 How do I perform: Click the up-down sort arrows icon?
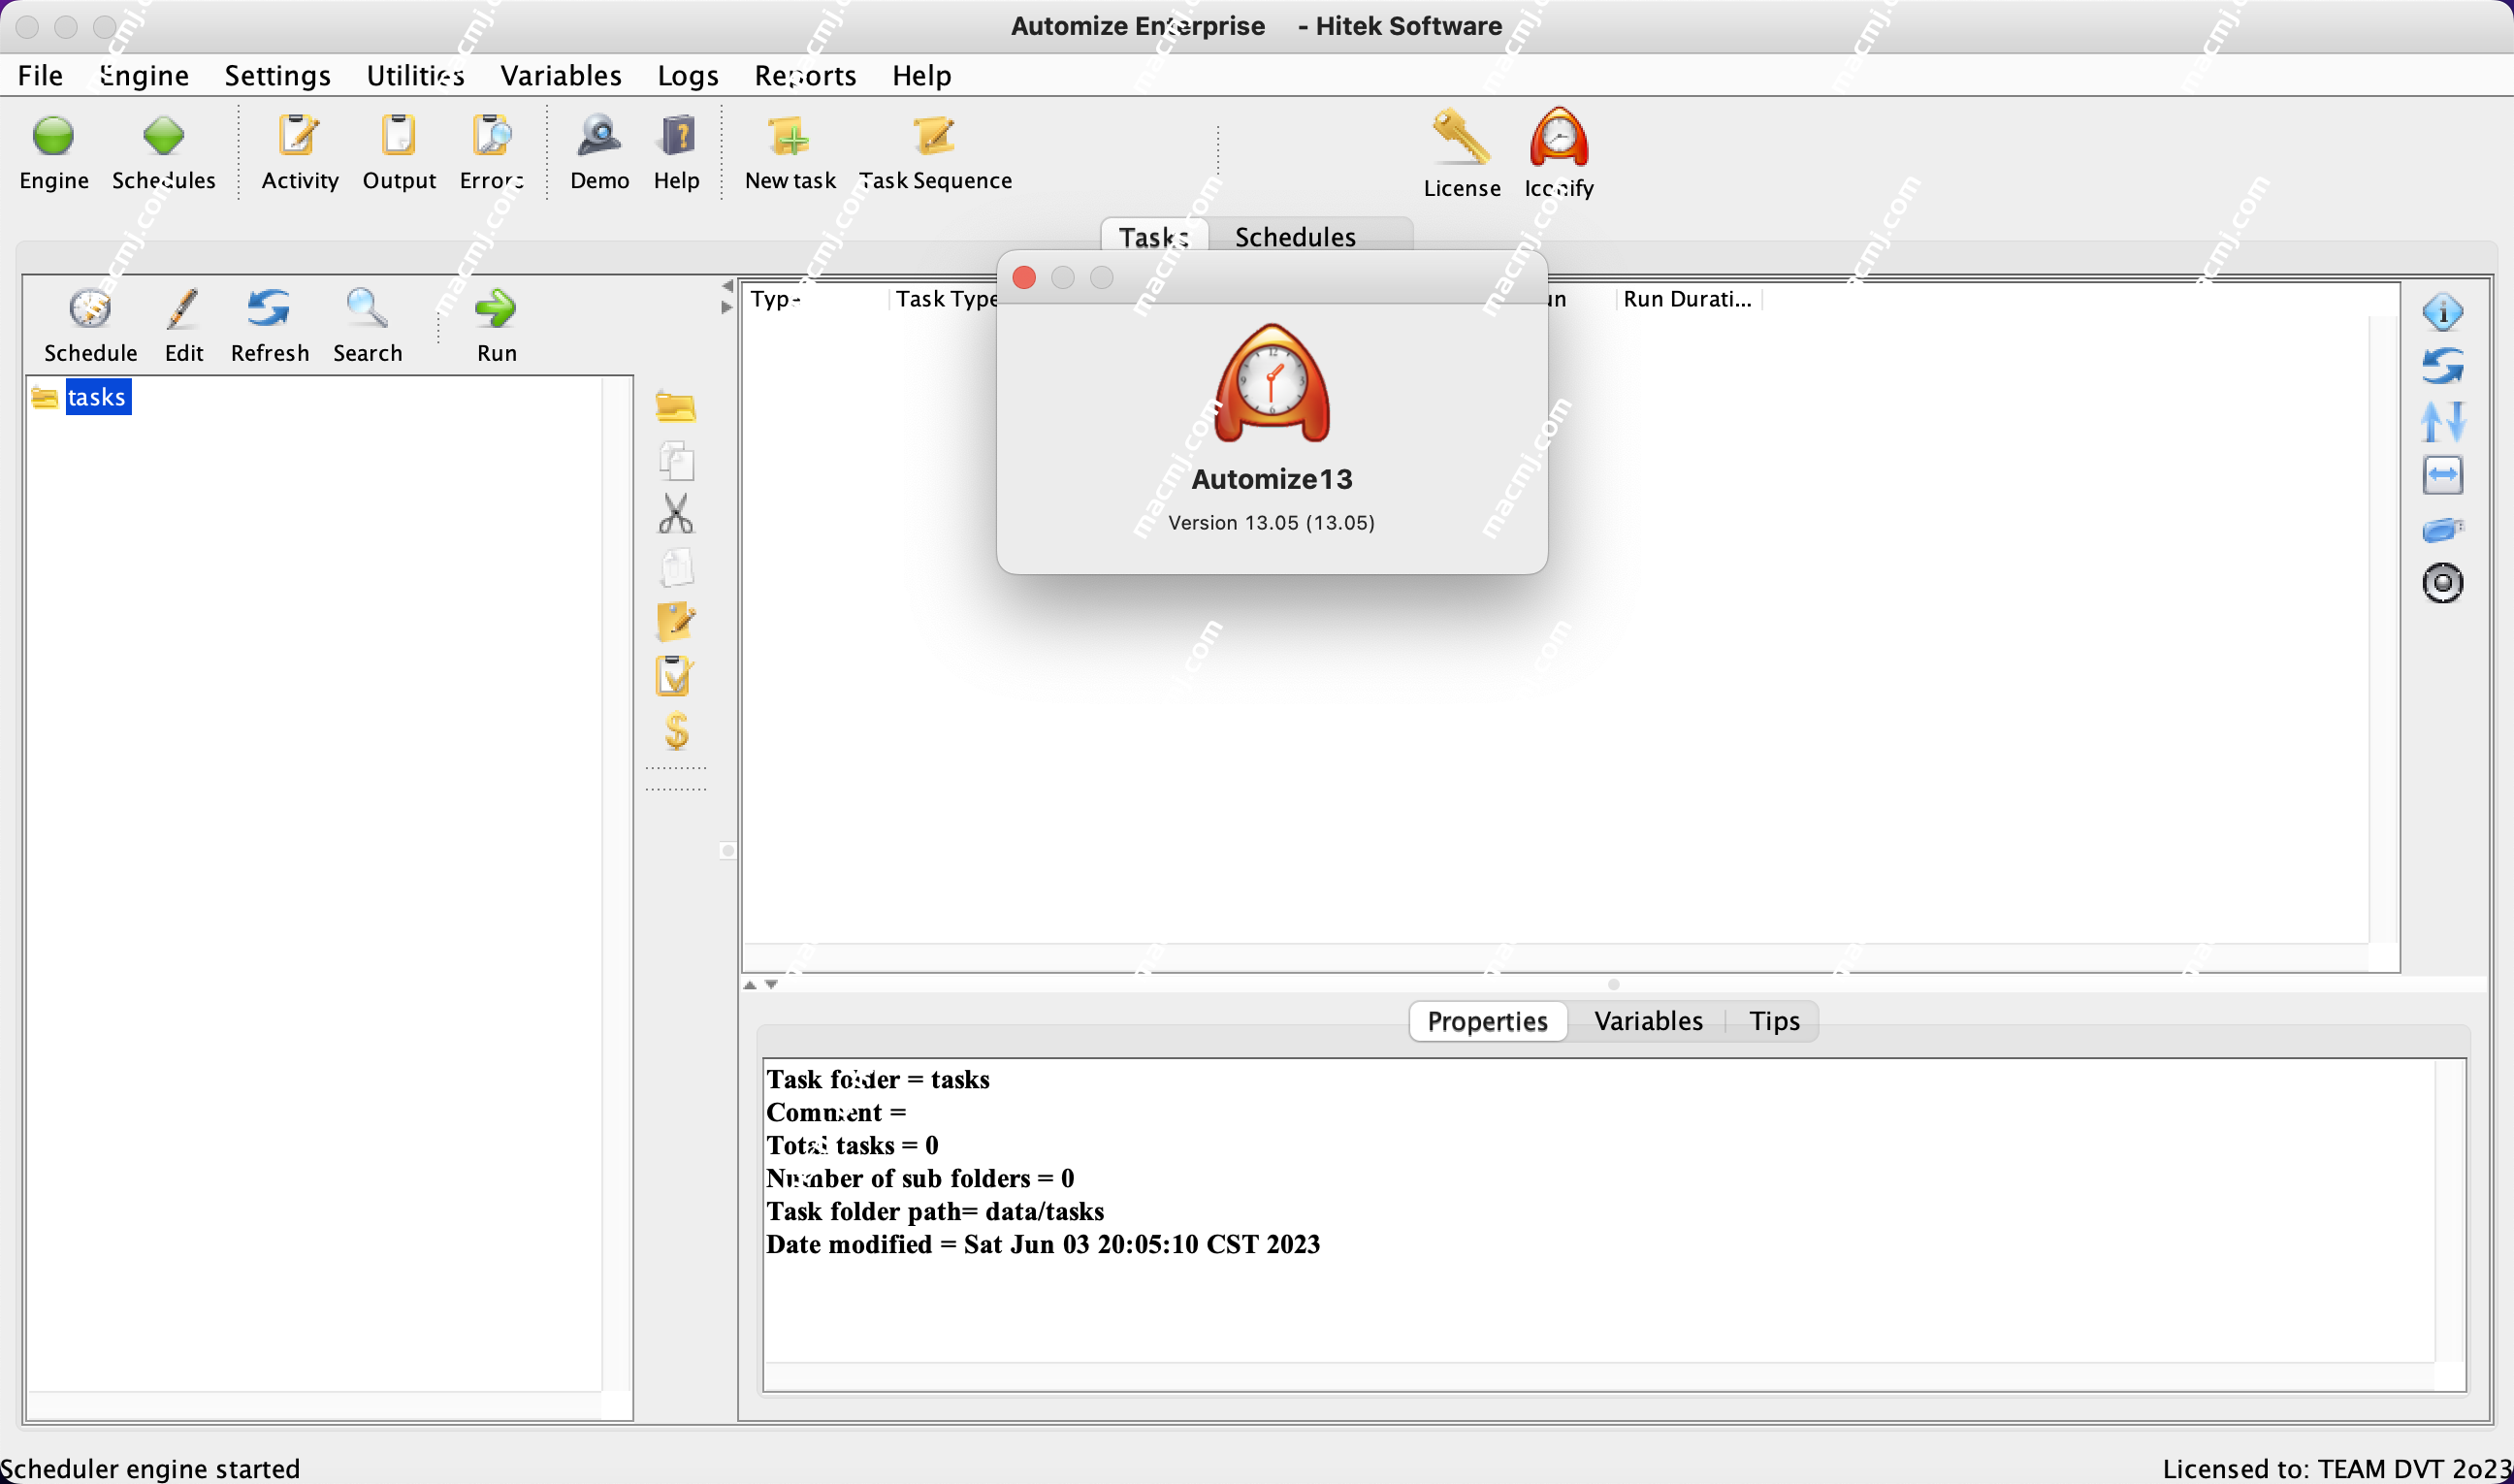pos(2443,421)
